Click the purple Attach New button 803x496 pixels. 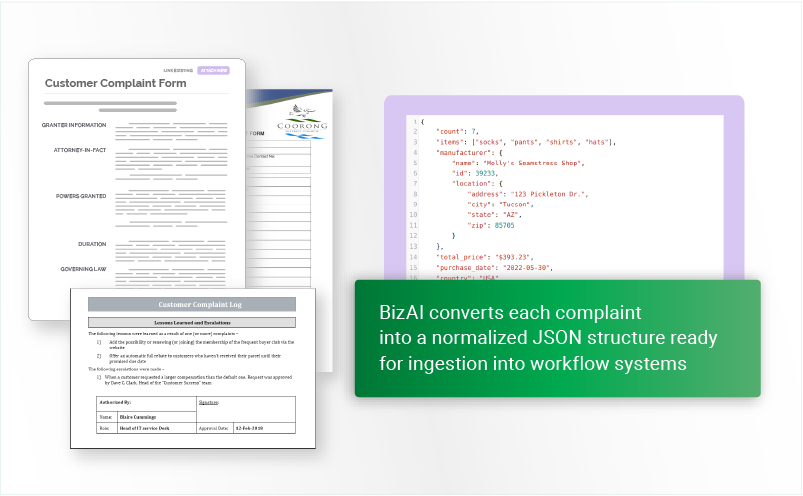(214, 71)
